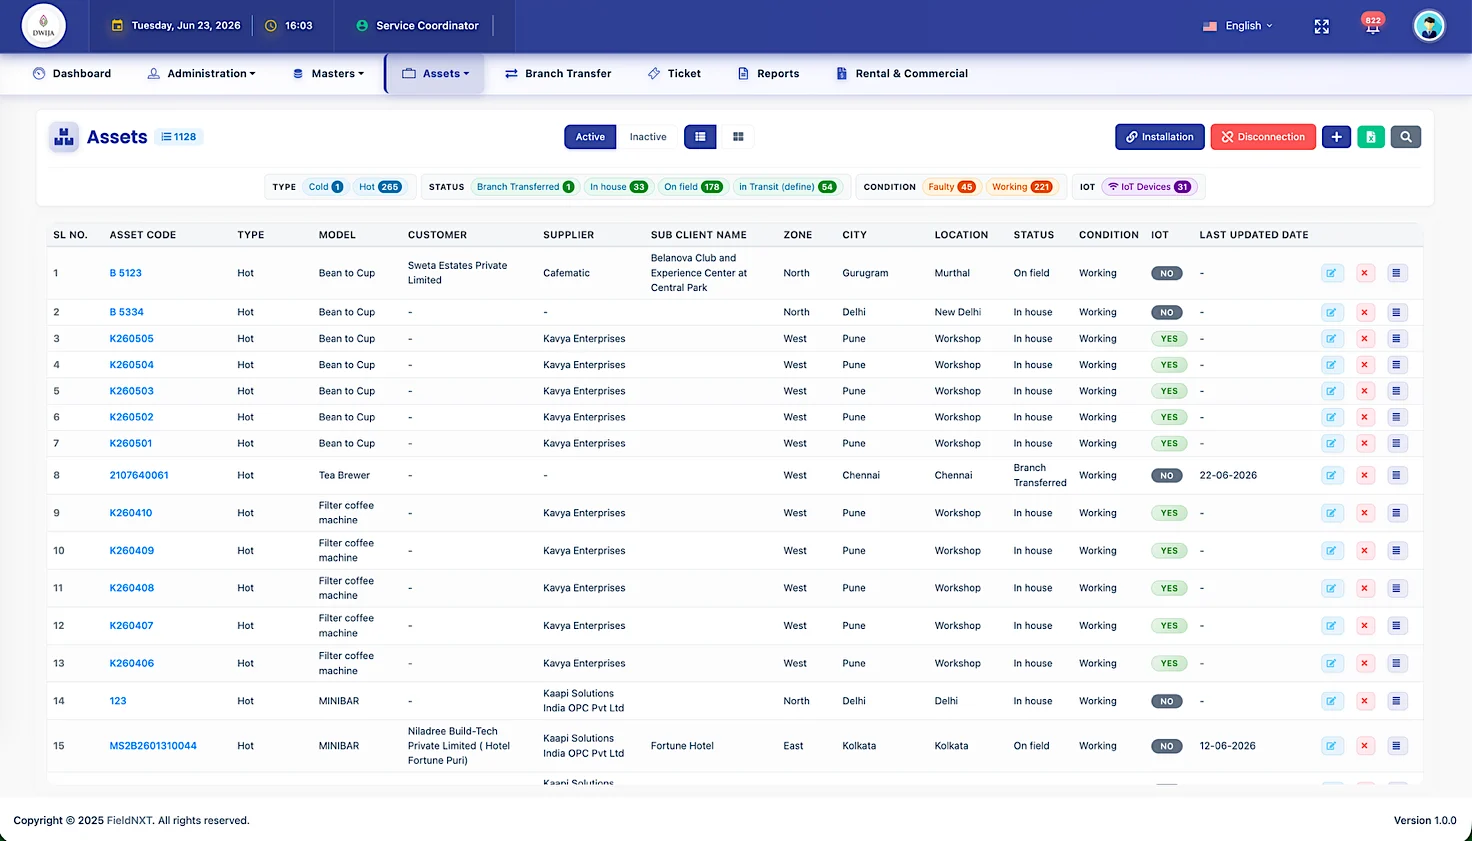Open details menu for K260504

click(1397, 365)
